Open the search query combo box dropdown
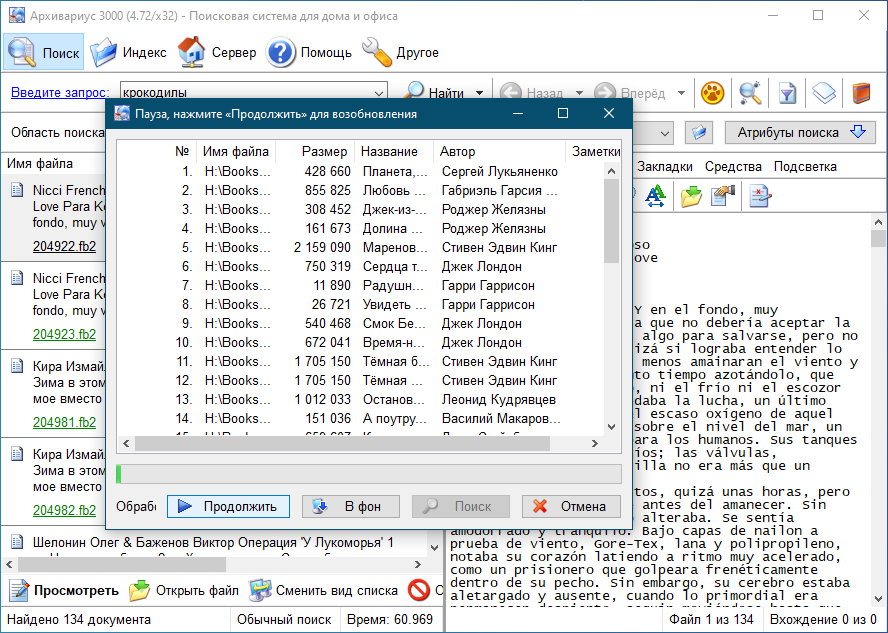The width and height of the screenshot is (888, 633). [377, 93]
